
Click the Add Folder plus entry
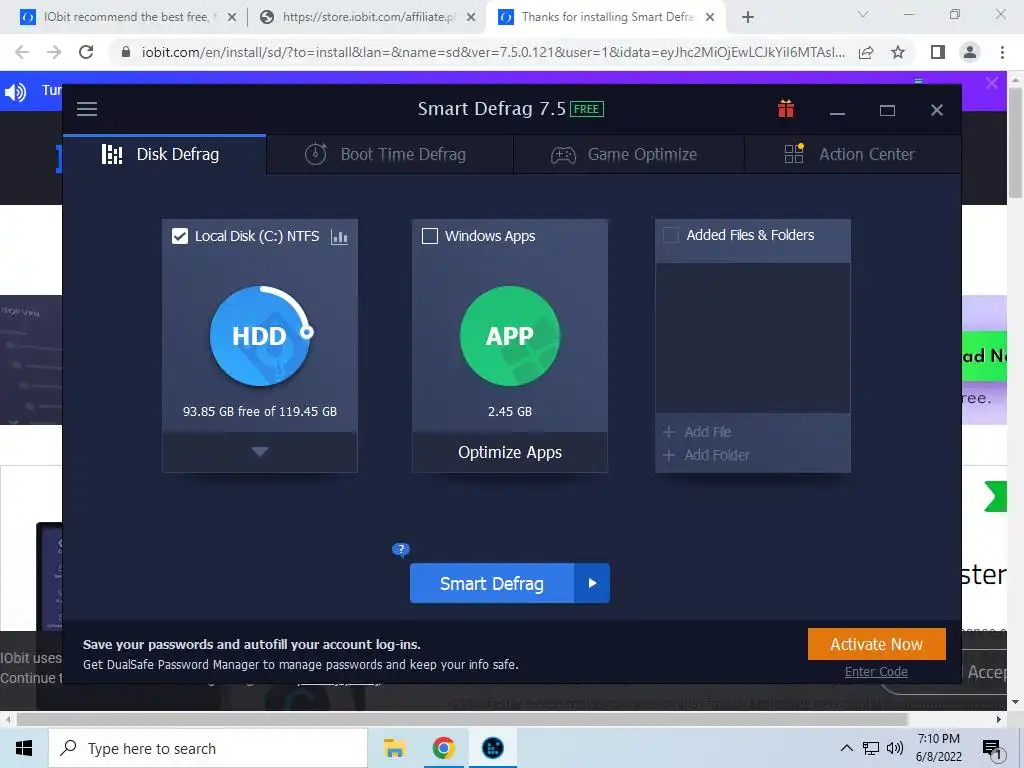tap(706, 455)
